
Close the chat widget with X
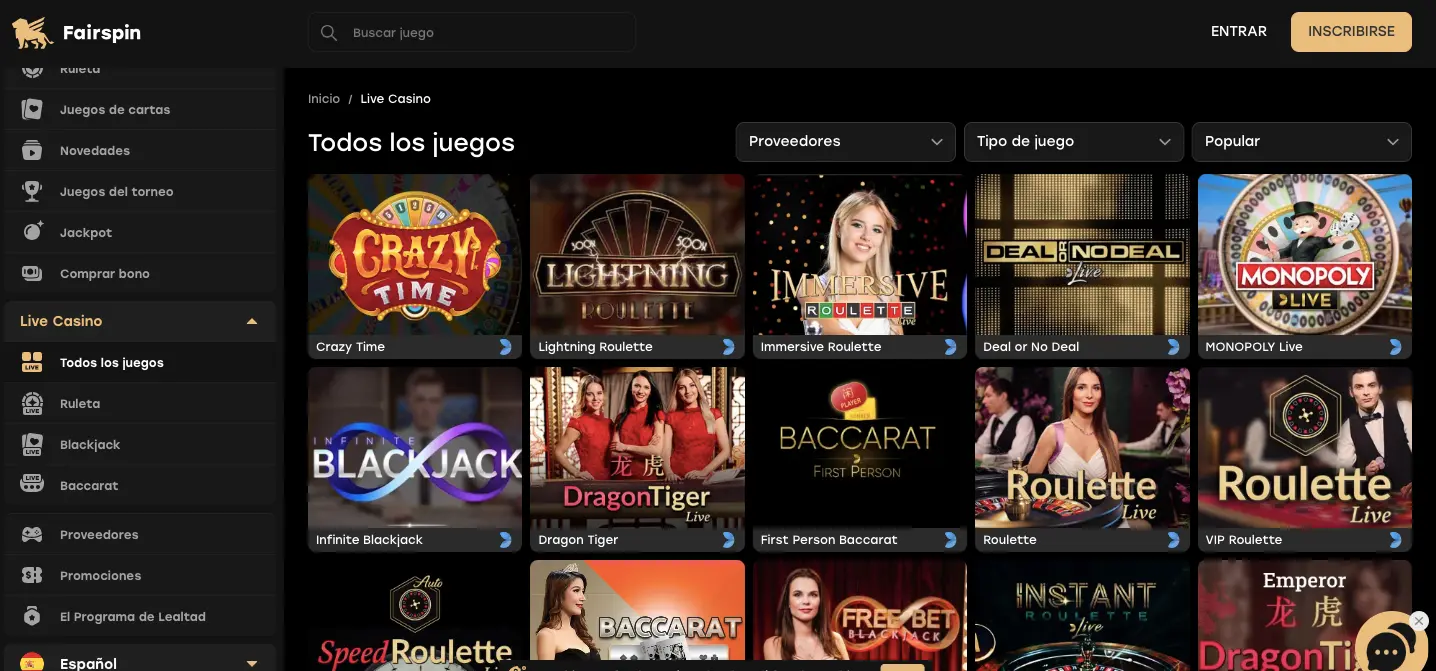point(1418,621)
